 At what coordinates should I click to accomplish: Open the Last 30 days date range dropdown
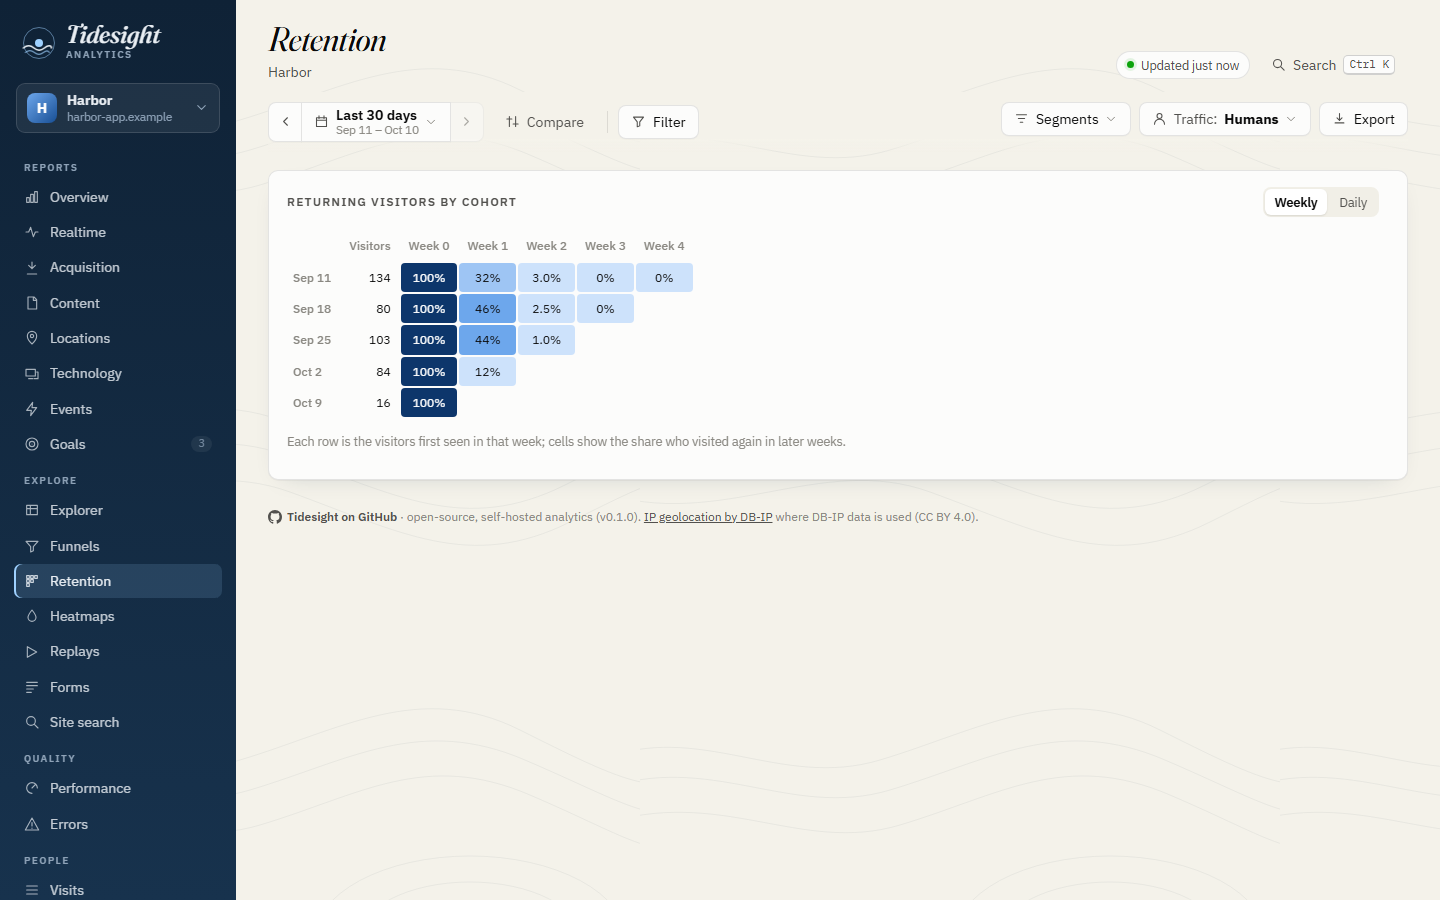point(376,122)
